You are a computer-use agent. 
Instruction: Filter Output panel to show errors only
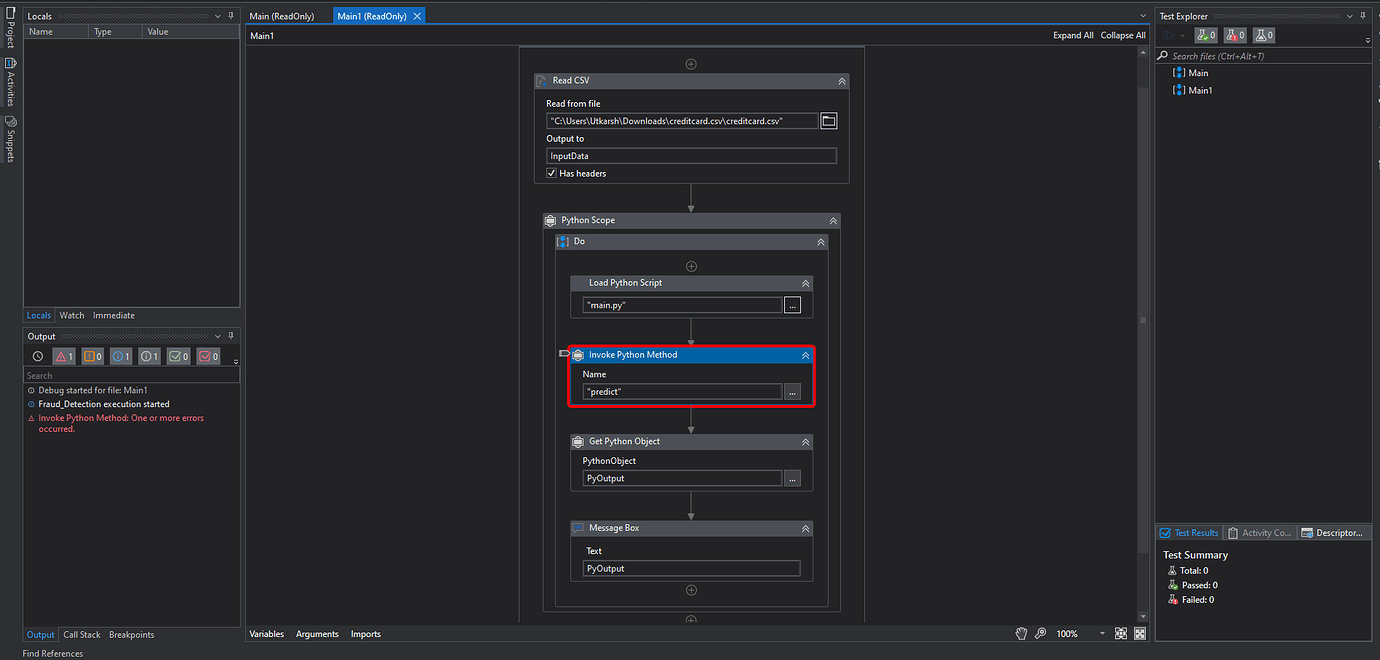click(x=62, y=355)
